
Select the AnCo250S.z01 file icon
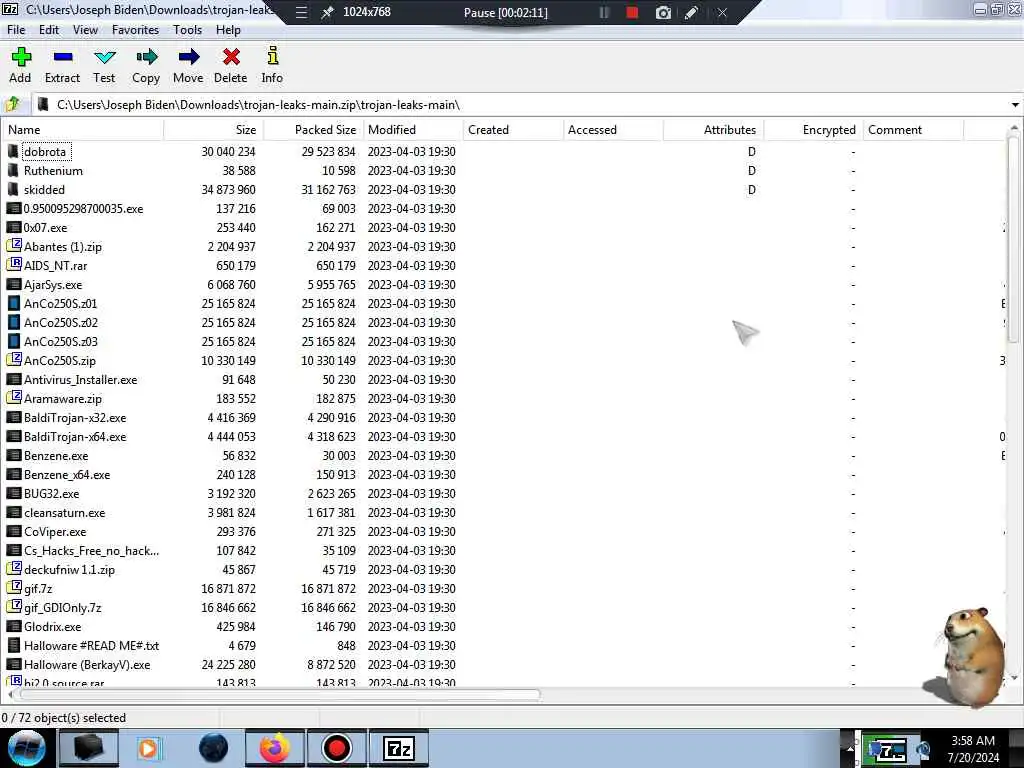tap(14, 304)
